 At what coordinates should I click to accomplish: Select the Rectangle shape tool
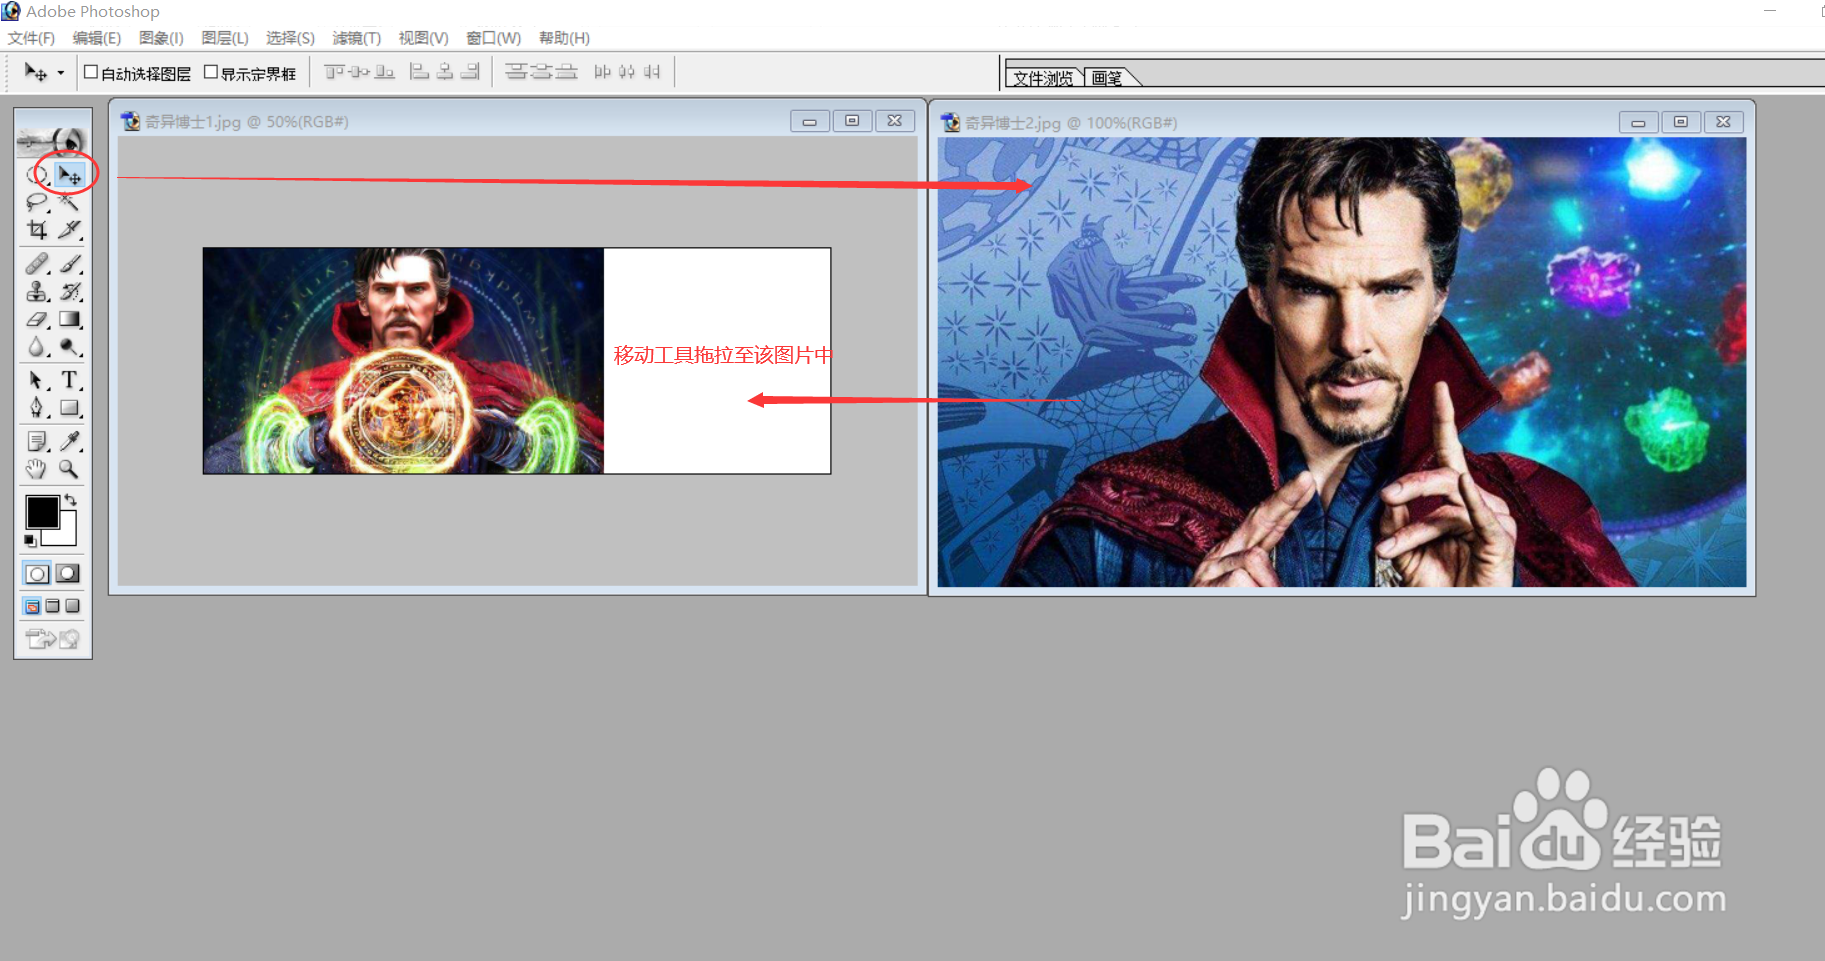(x=69, y=408)
